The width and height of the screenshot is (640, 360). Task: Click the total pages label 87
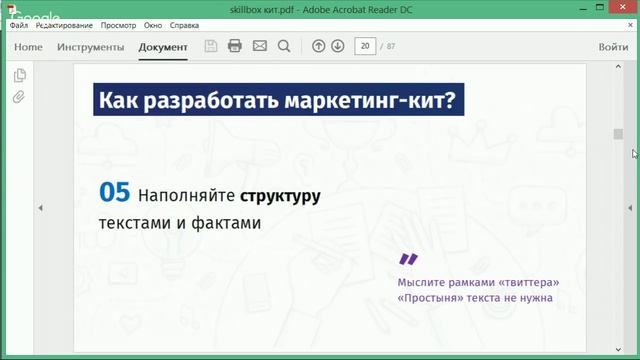tap(391, 46)
